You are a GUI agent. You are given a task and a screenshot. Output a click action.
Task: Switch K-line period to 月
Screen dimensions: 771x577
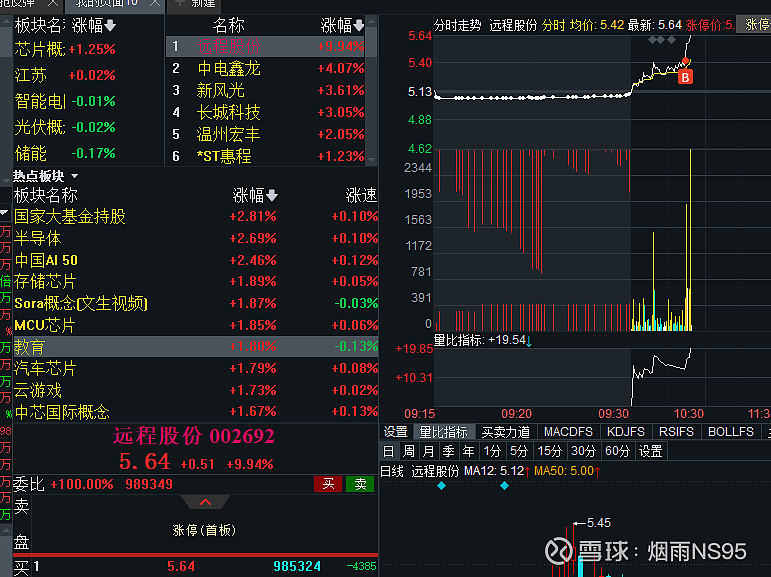tap(428, 451)
